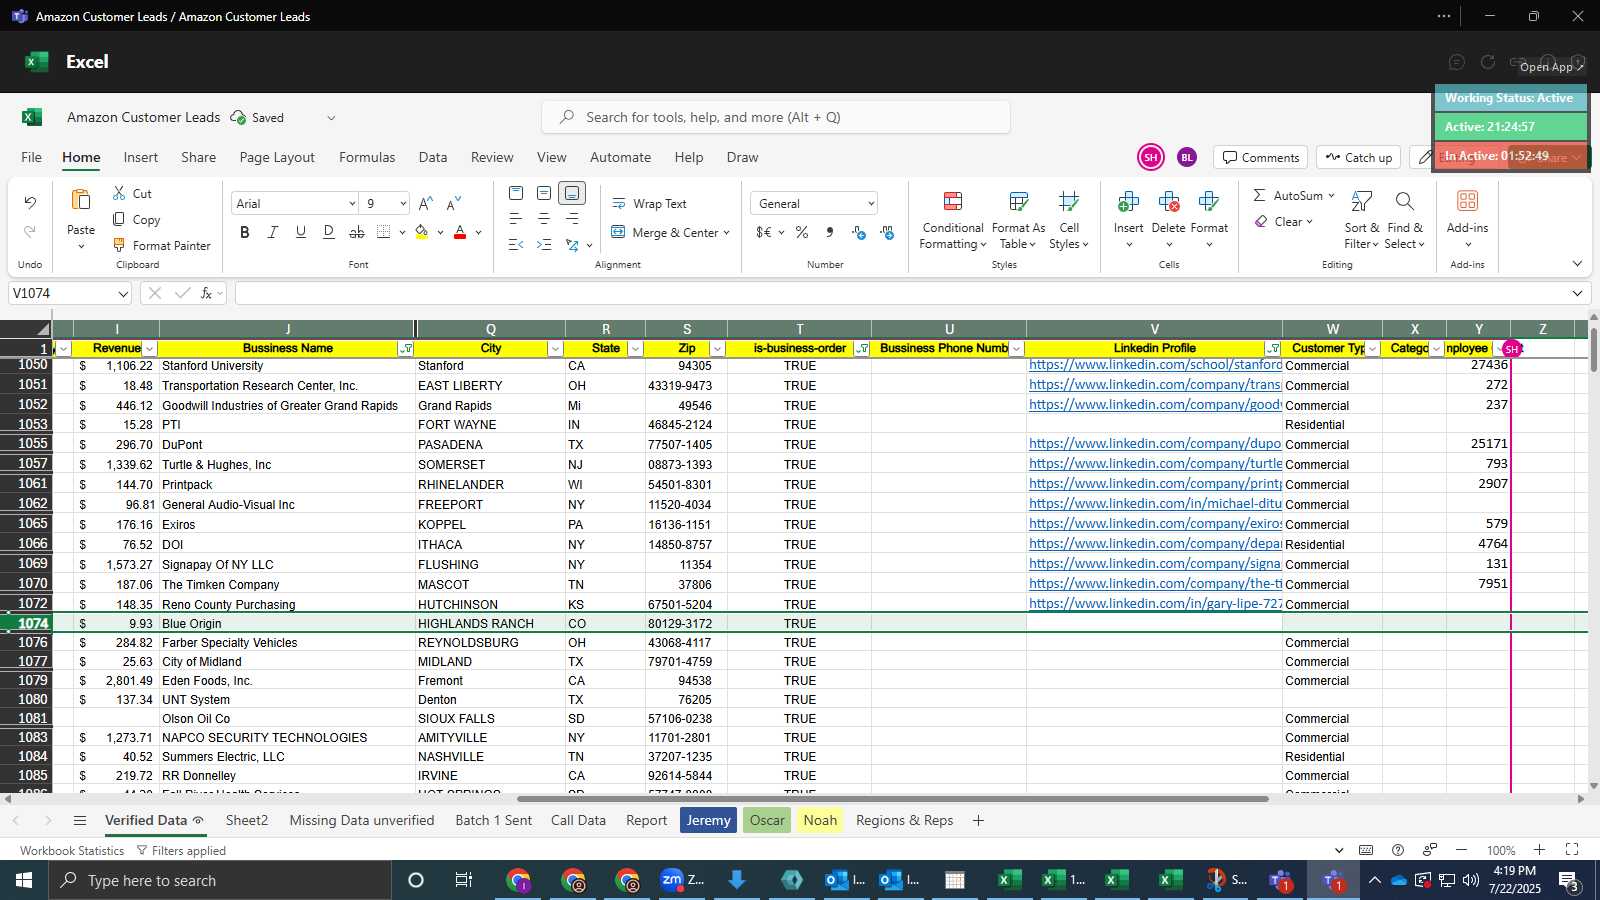Apply comma style number format
This screenshot has width=1600, height=900.
[x=830, y=232]
